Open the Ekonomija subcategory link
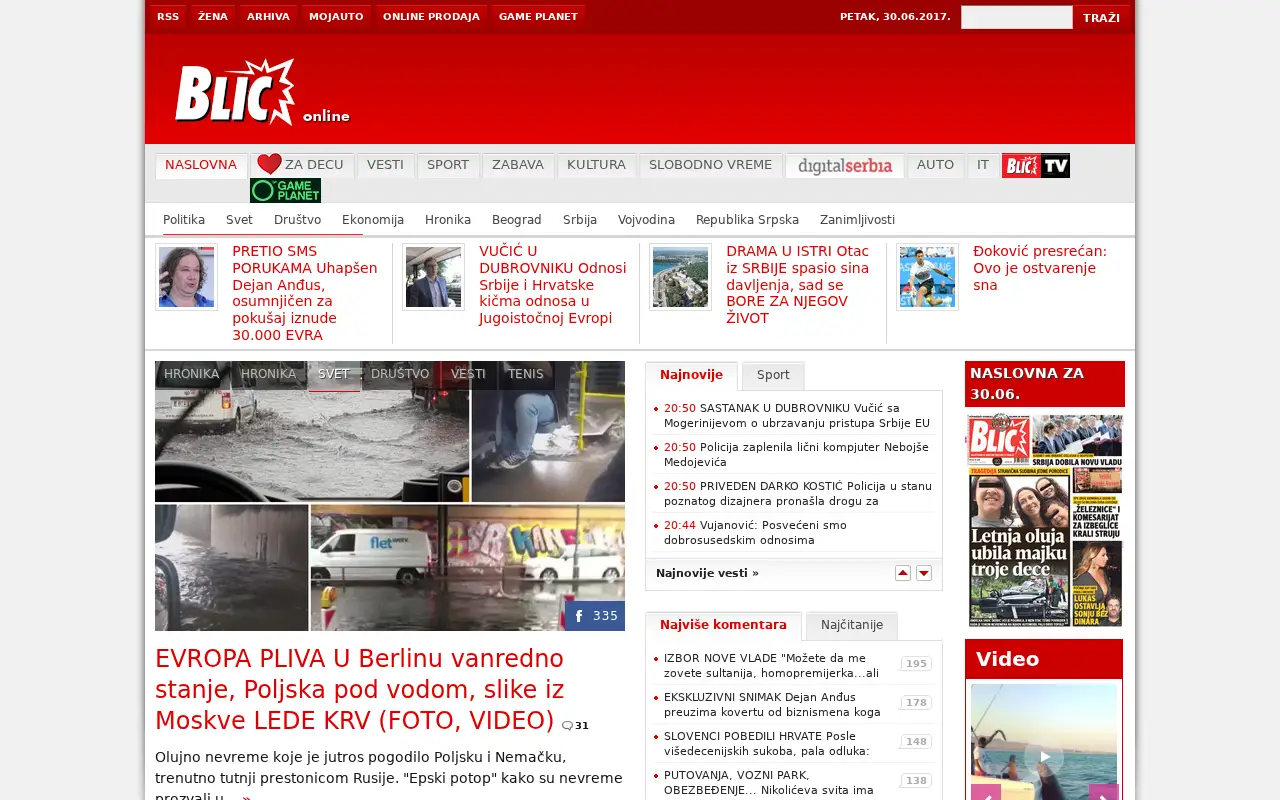The height and width of the screenshot is (800, 1280). (x=373, y=220)
